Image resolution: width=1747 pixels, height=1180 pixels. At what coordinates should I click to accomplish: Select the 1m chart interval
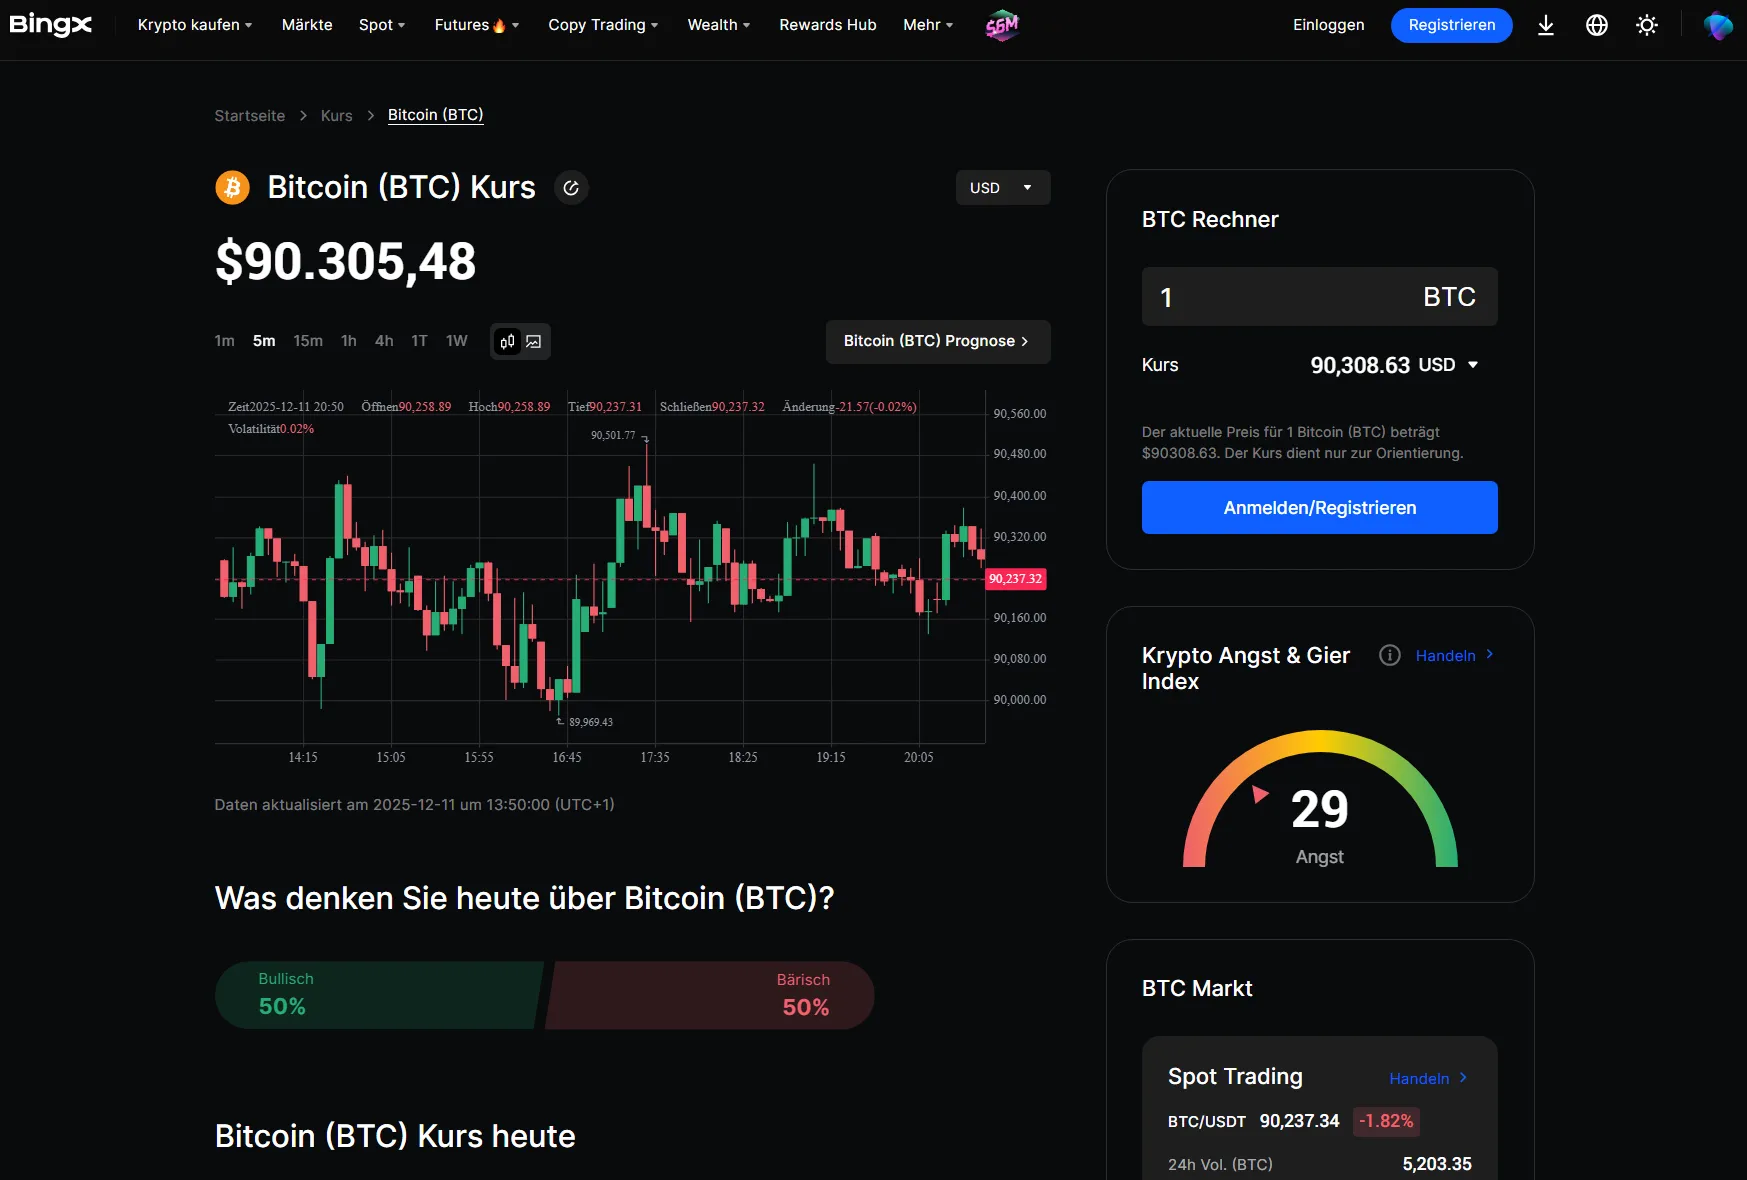coord(224,341)
